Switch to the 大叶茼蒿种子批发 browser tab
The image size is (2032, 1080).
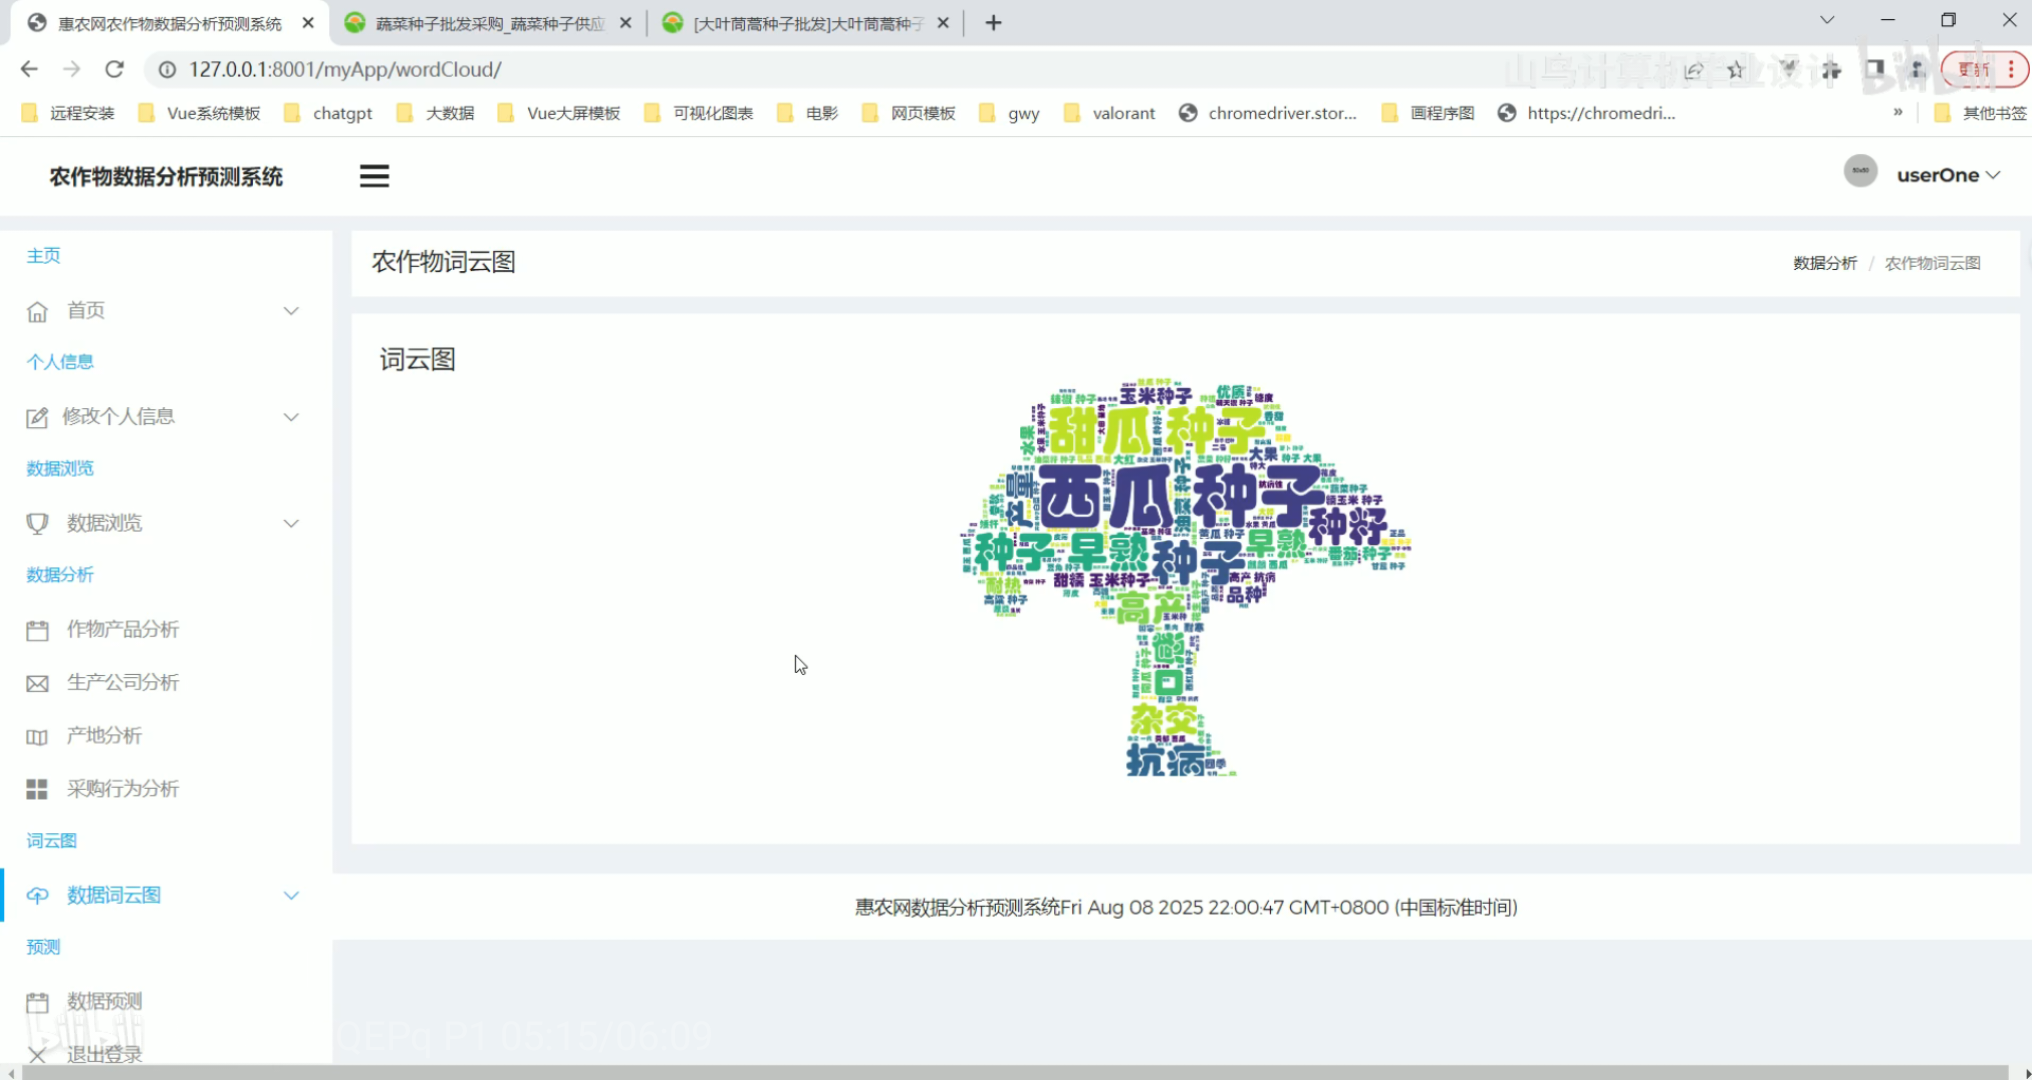(807, 23)
